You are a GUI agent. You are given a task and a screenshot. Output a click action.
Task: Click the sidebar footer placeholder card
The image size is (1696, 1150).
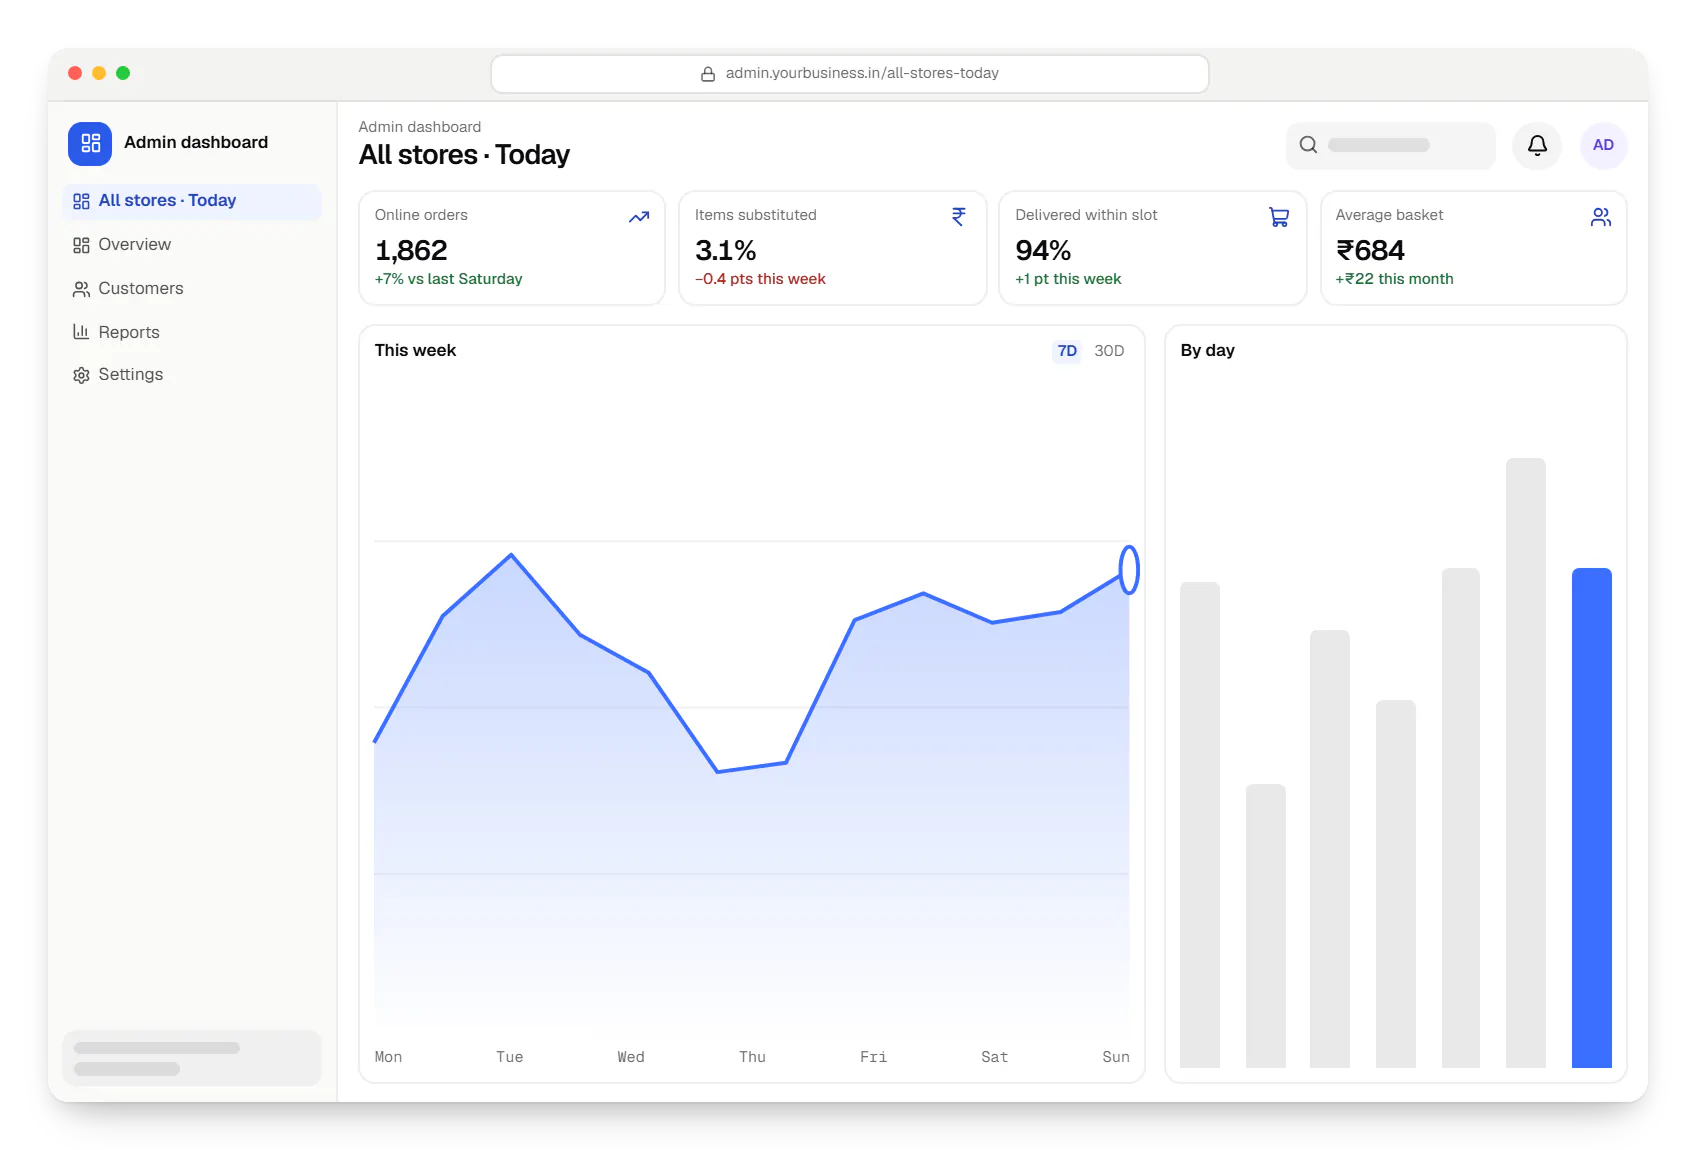tap(192, 1058)
